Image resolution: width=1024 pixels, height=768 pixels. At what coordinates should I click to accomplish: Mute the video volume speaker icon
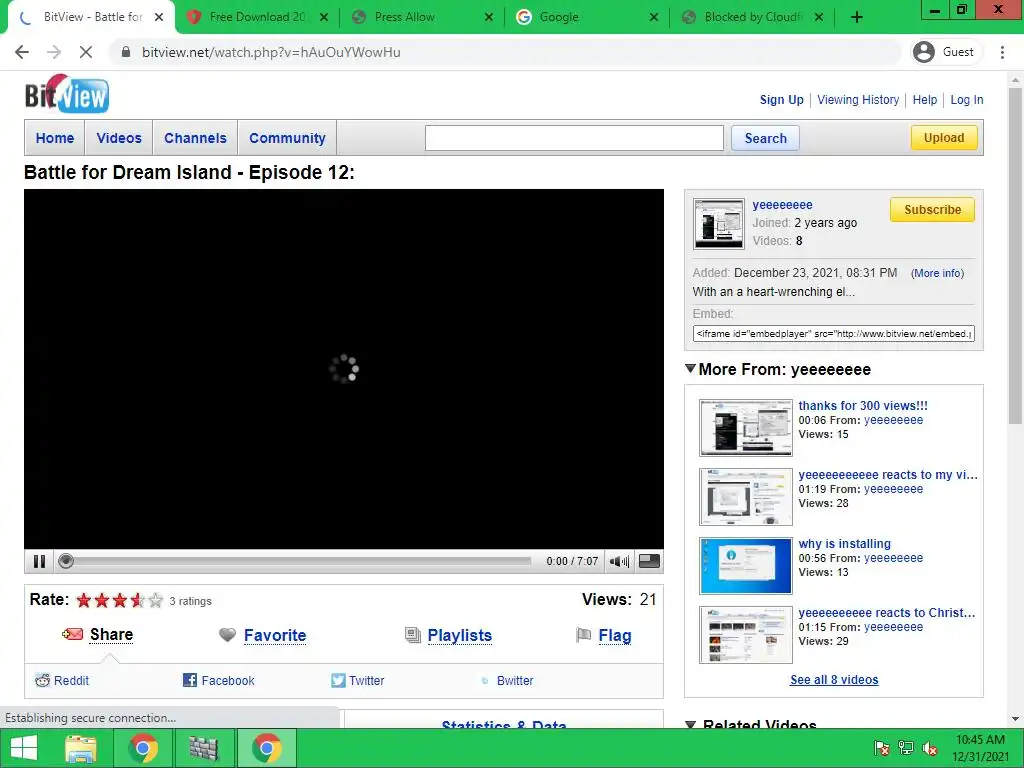618,561
